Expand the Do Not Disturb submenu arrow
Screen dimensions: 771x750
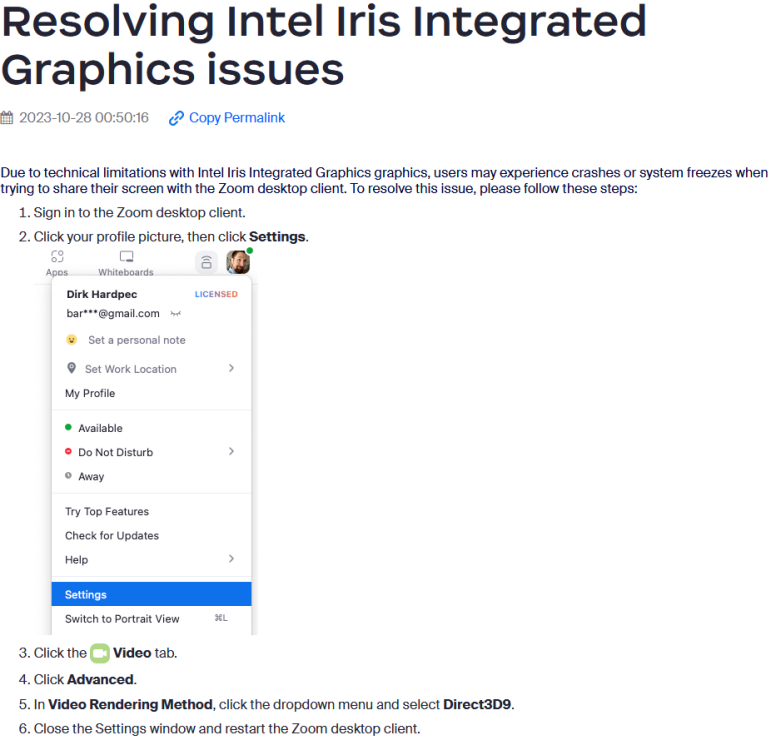pos(231,452)
